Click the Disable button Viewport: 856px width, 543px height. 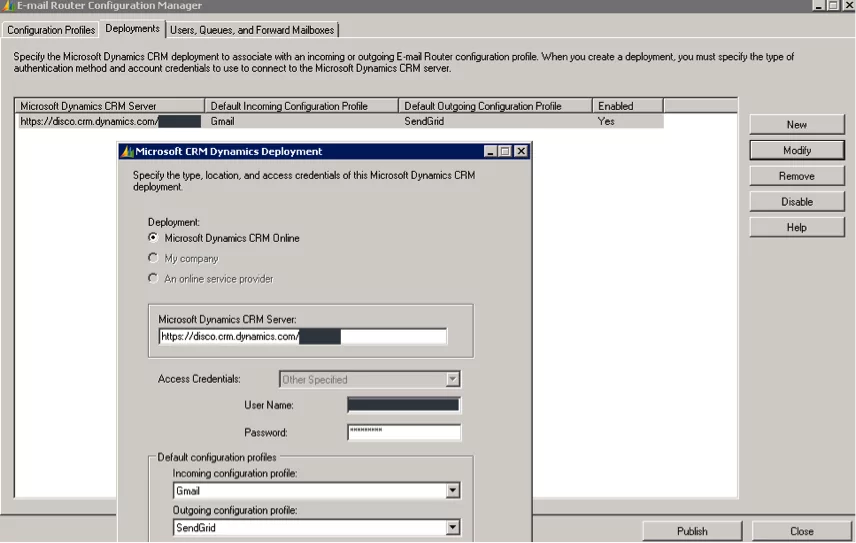tap(796, 201)
